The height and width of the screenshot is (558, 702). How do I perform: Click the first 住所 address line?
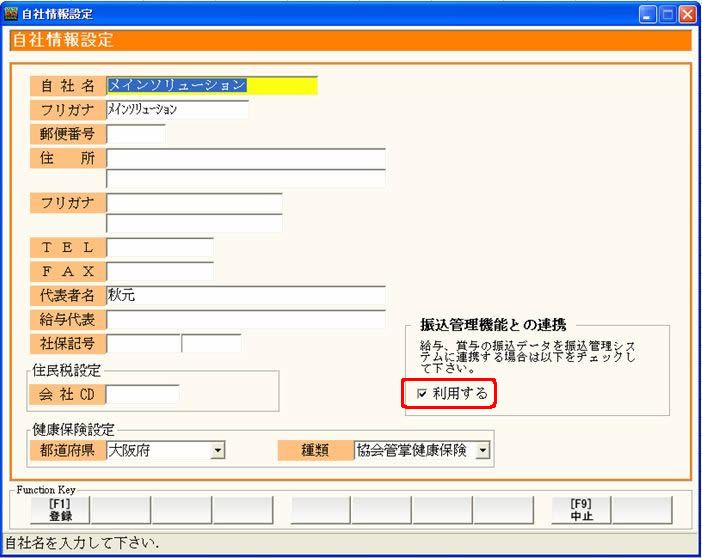(245, 159)
